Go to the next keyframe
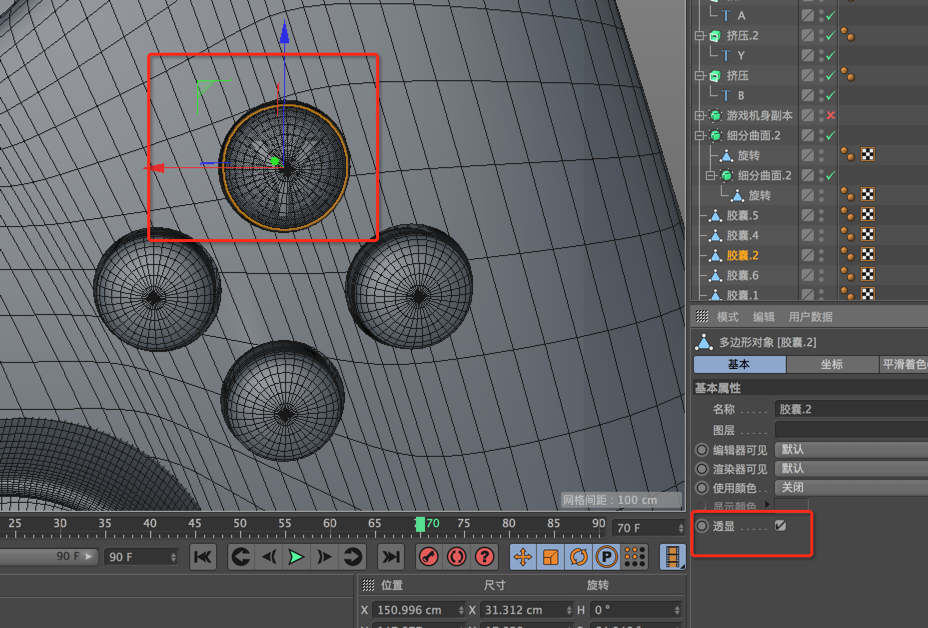Screen dimensions: 928x628 353,557
